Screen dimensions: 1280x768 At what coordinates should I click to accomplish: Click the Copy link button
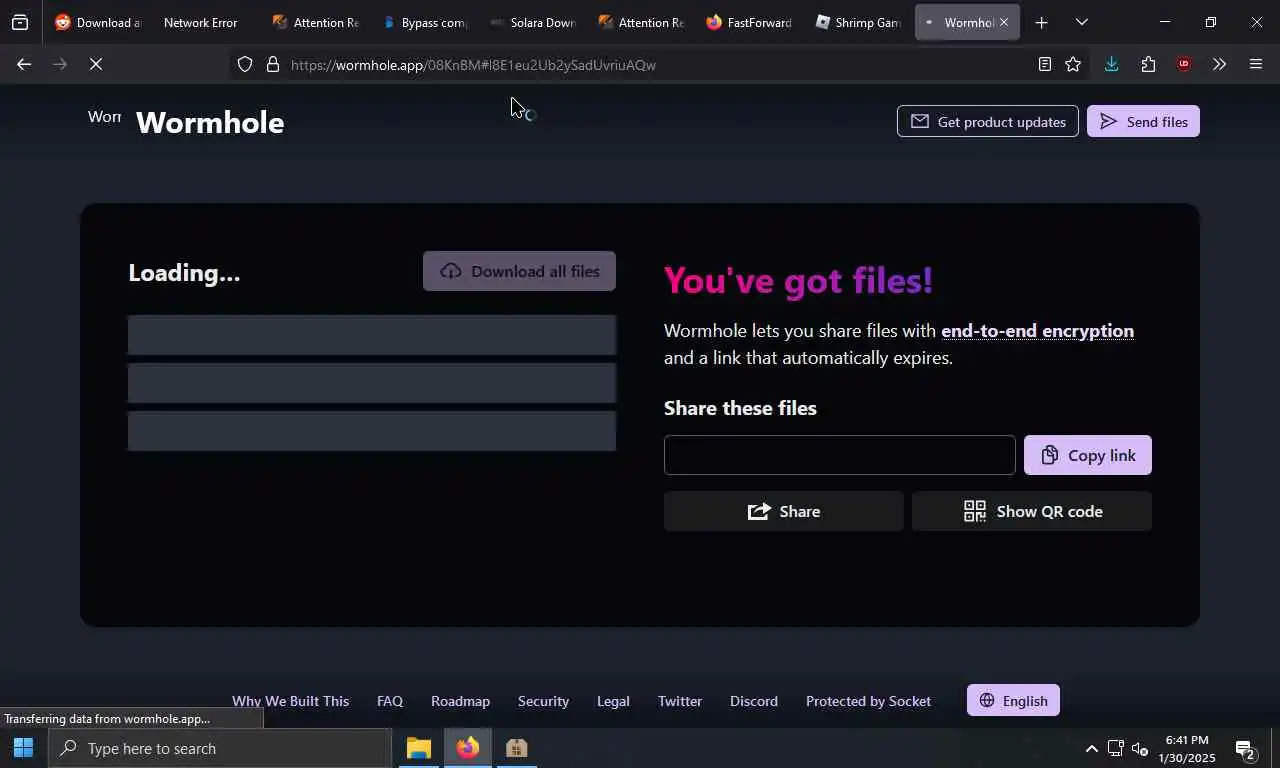(1088, 455)
